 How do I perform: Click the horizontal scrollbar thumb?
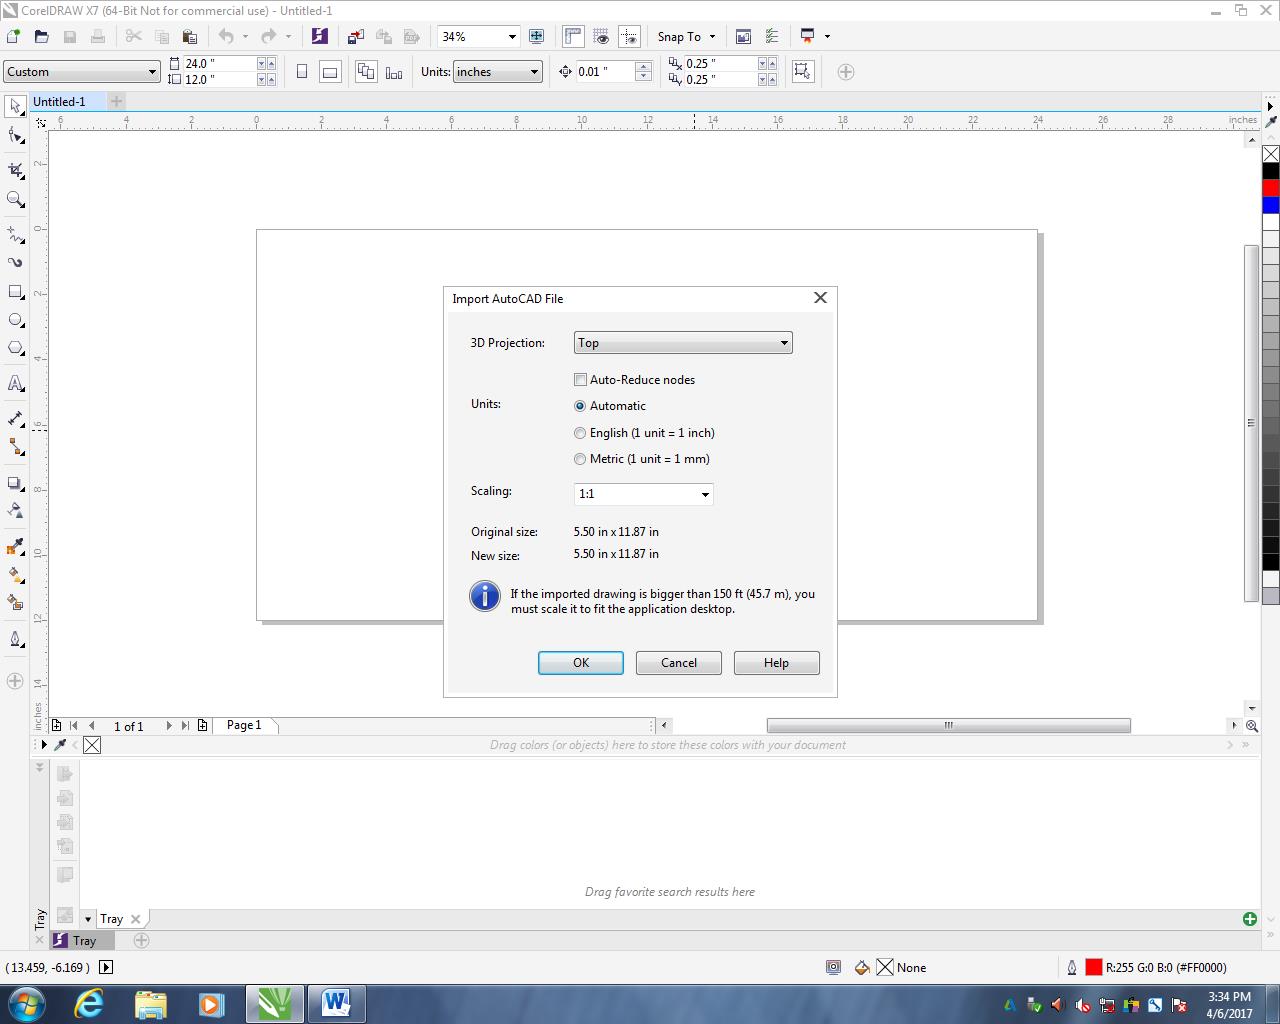949,726
